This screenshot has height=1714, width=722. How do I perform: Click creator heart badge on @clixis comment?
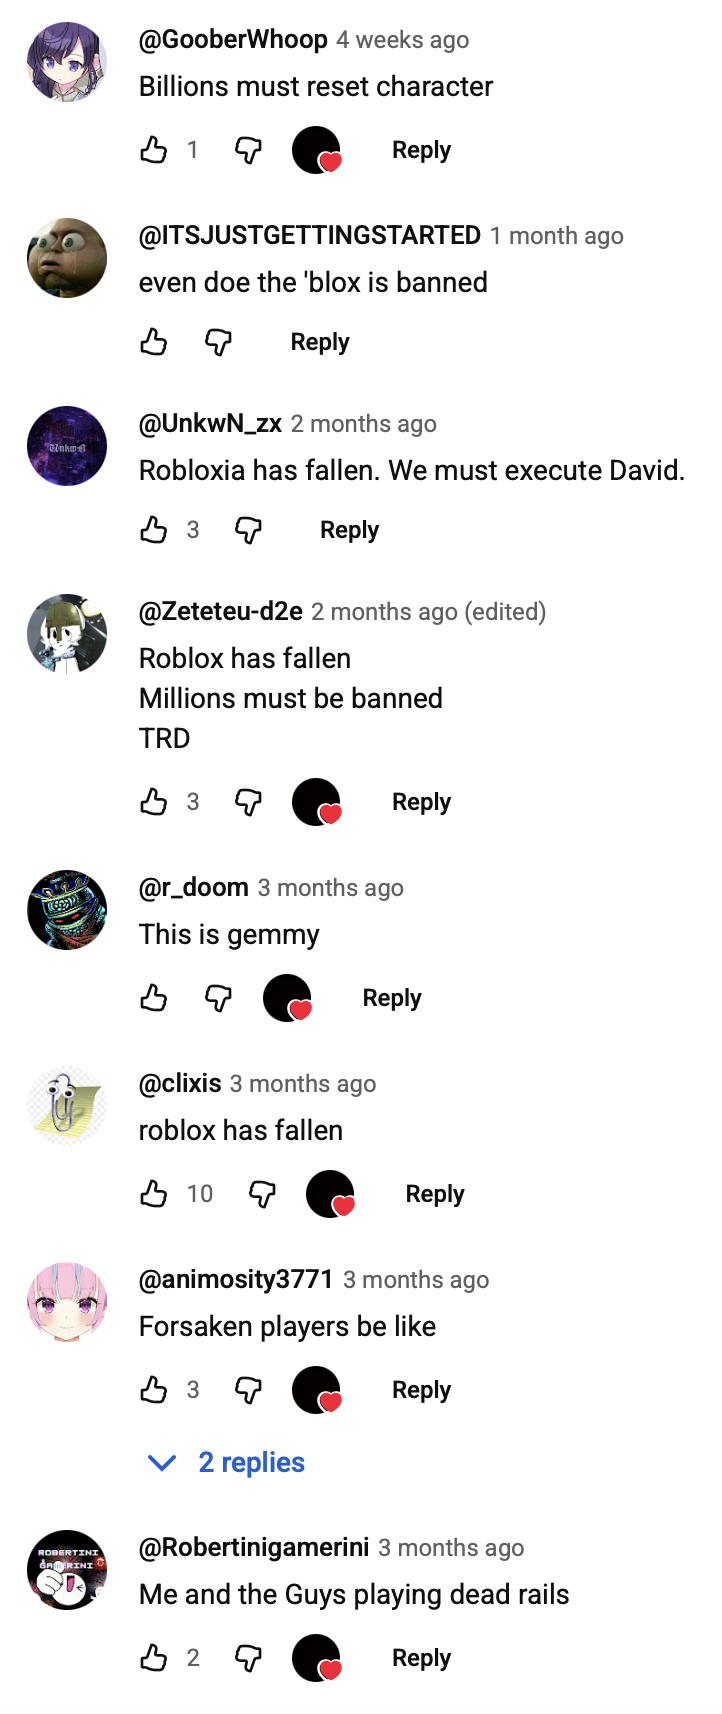pyautogui.click(x=331, y=1194)
